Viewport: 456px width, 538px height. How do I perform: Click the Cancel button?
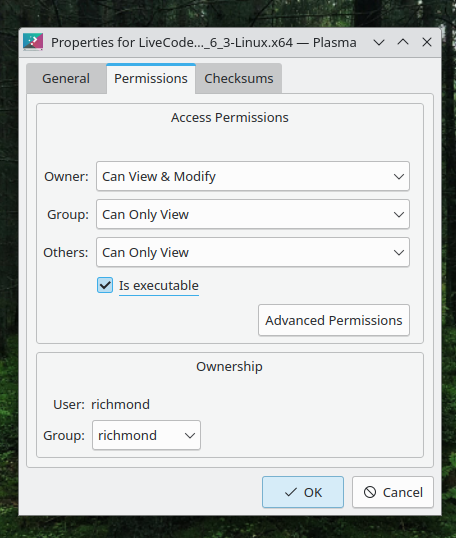393,492
